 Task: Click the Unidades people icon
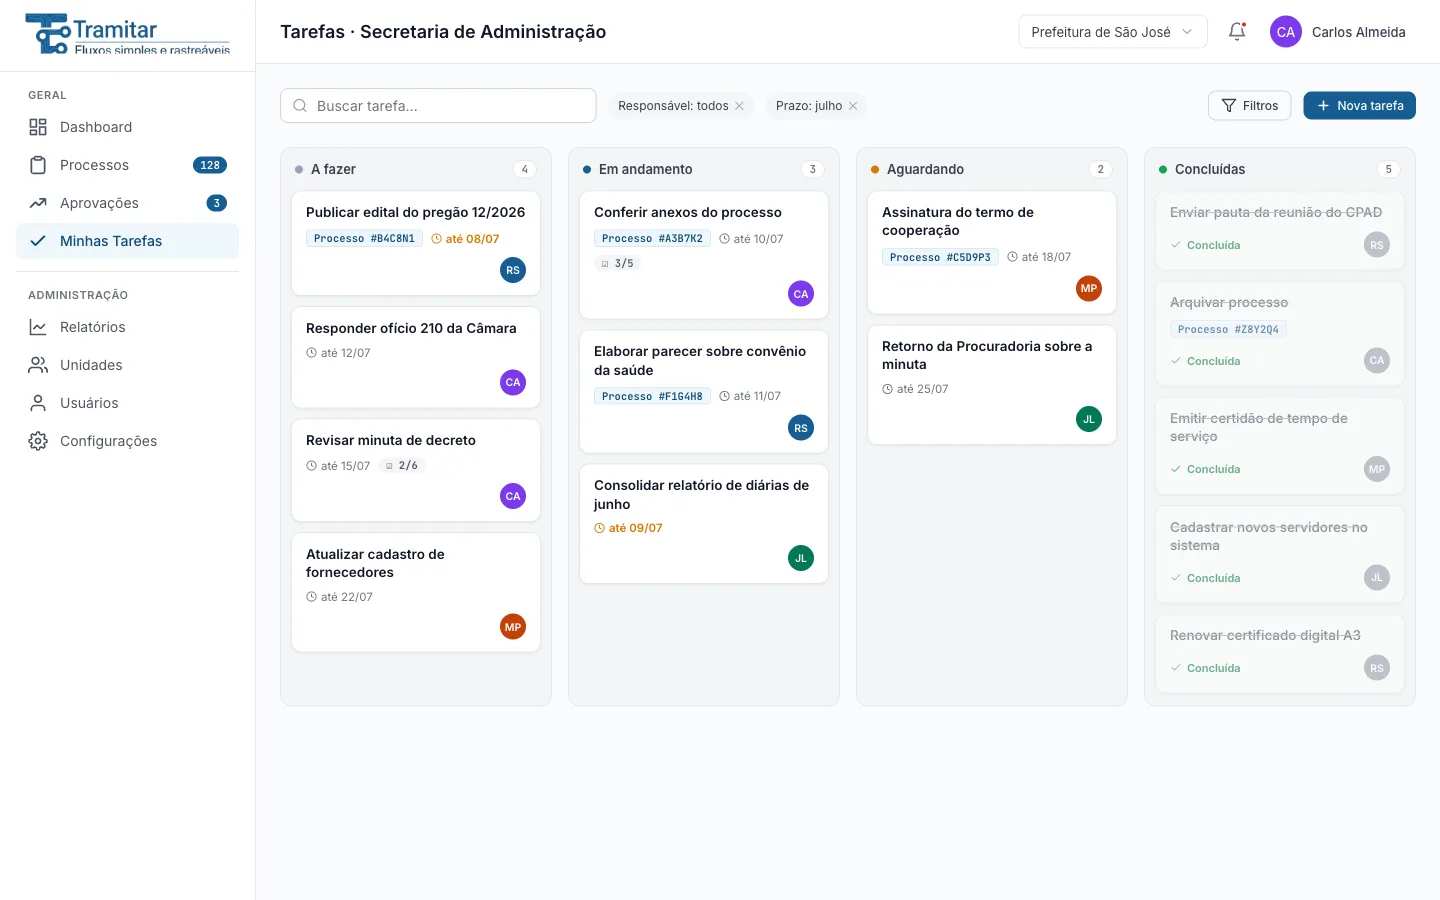(38, 365)
